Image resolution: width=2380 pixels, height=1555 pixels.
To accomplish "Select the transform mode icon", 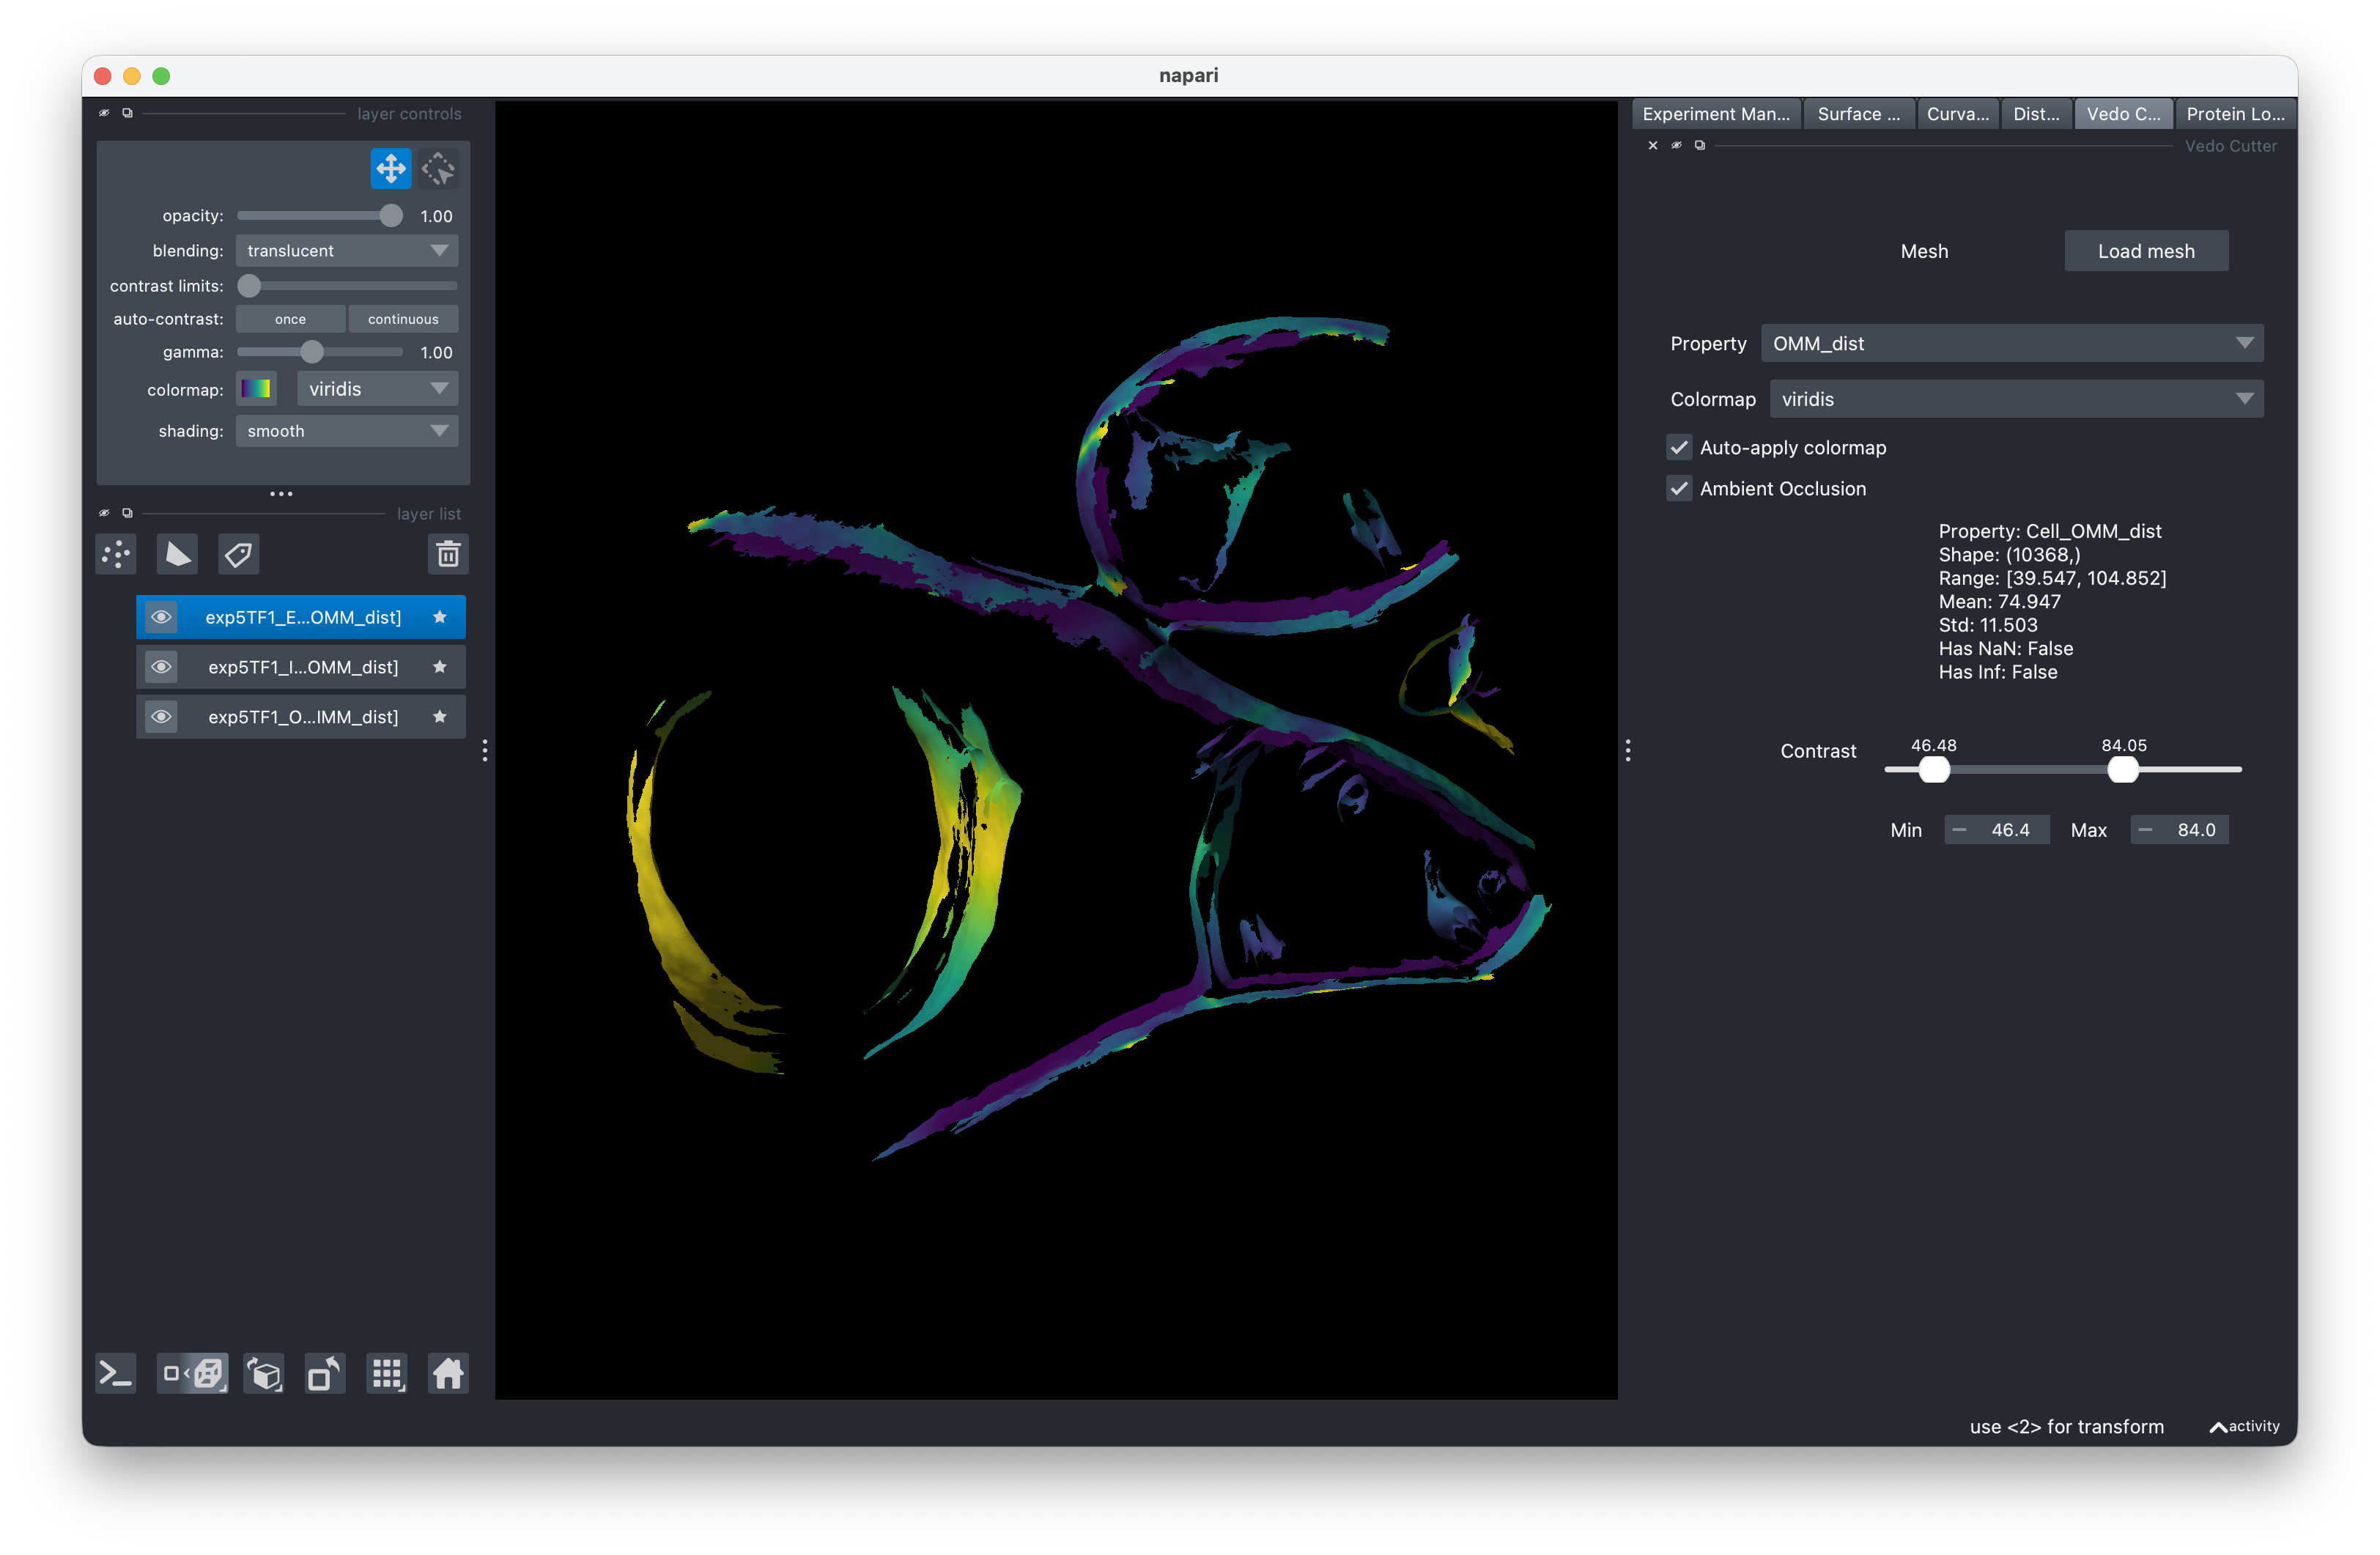I will pyautogui.click(x=438, y=168).
